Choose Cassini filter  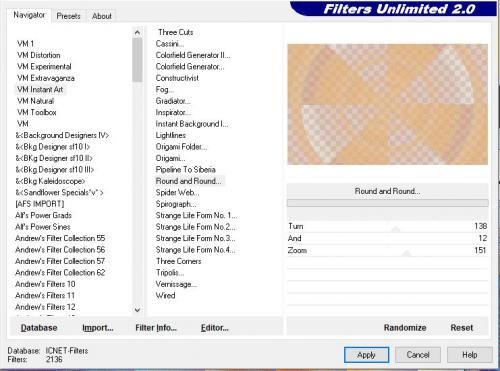[x=170, y=44]
